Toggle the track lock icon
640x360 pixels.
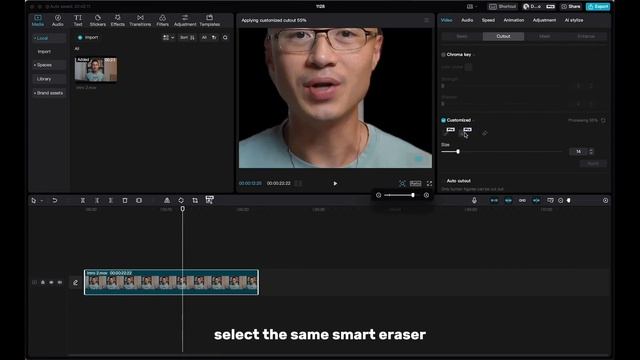[x=43, y=282]
